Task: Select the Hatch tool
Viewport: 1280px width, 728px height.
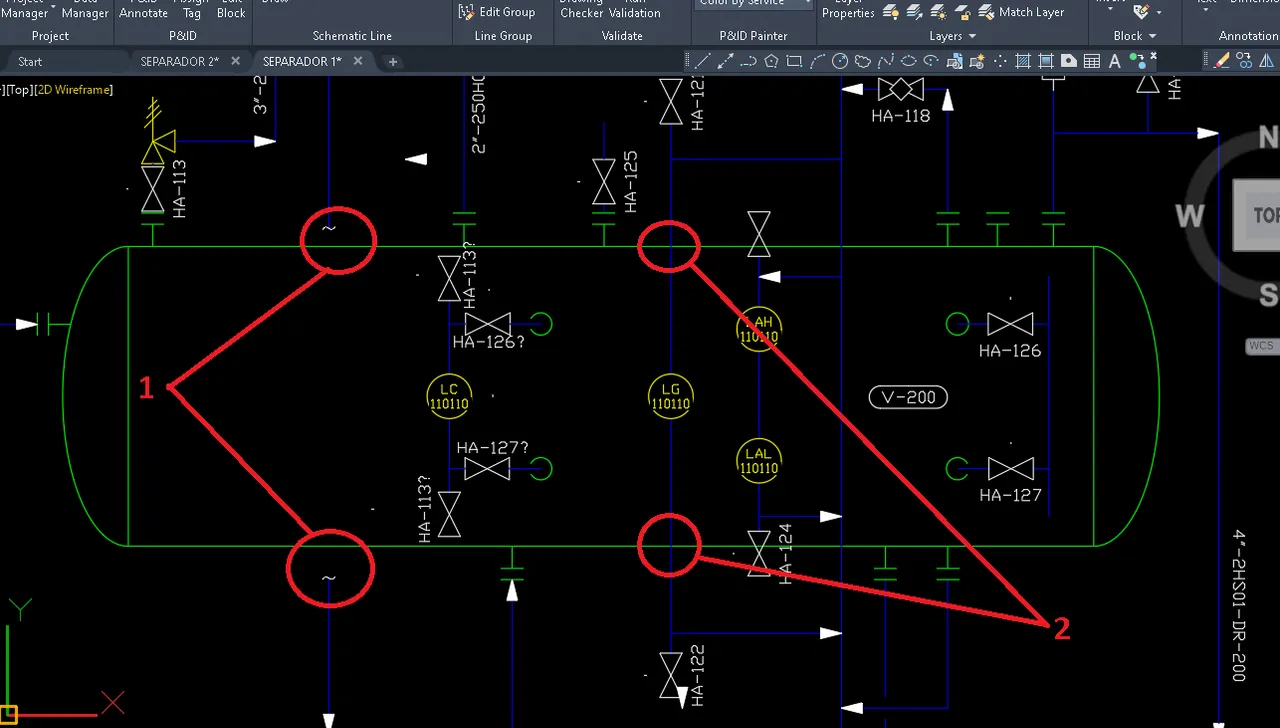Action: (x=1023, y=61)
